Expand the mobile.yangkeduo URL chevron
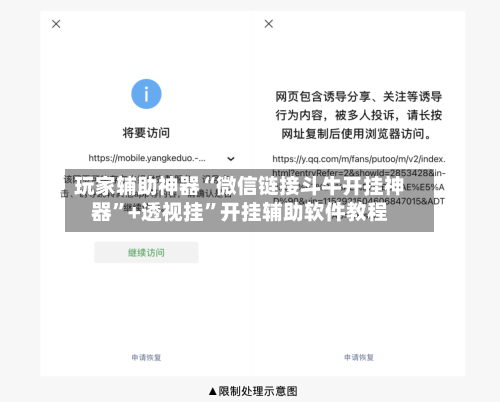 pos(231,159)
